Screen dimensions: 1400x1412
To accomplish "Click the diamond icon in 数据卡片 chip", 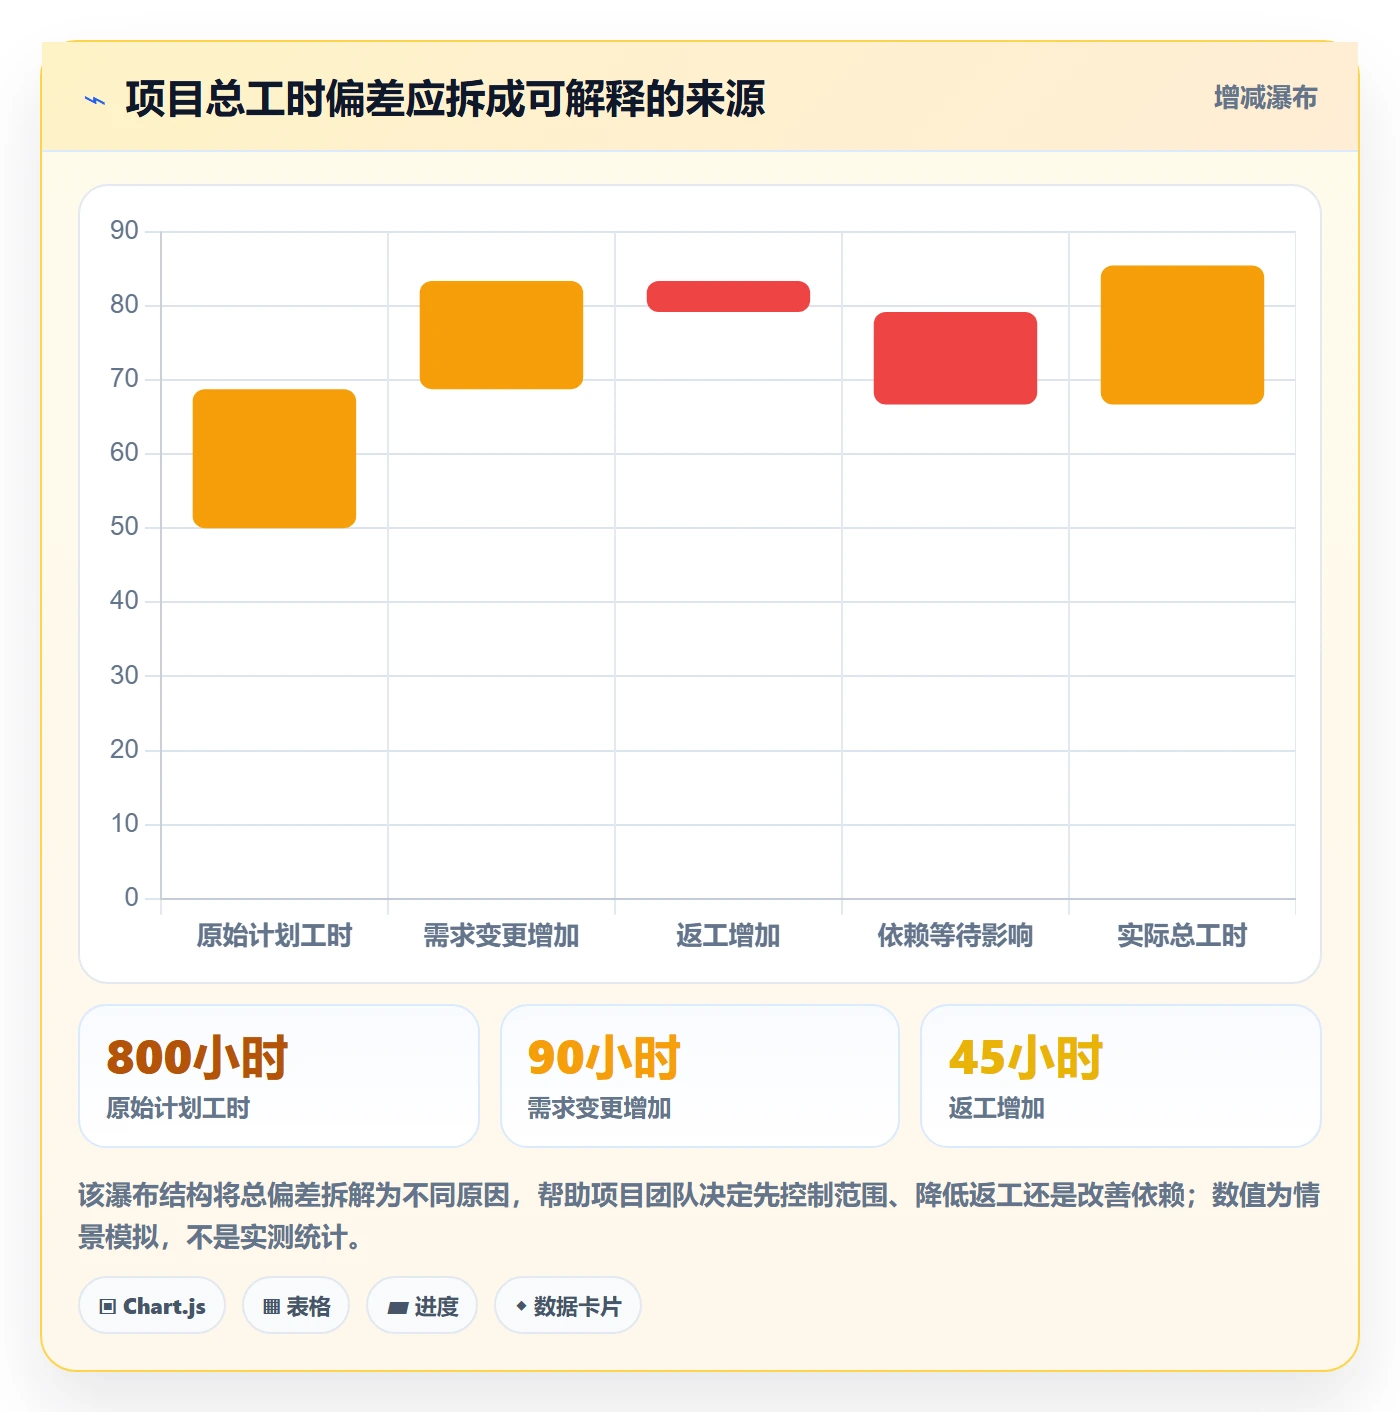I will 521,1306.
